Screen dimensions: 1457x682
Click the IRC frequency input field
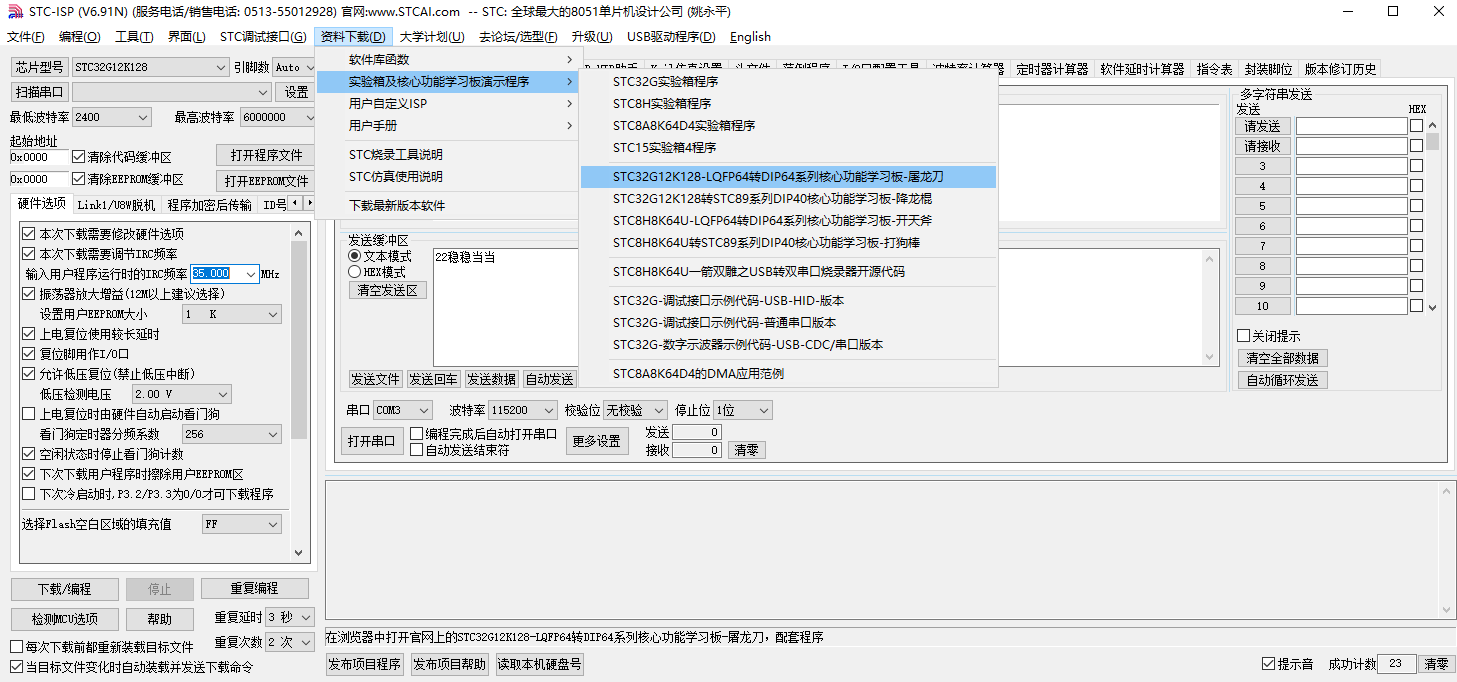point(225,274)
